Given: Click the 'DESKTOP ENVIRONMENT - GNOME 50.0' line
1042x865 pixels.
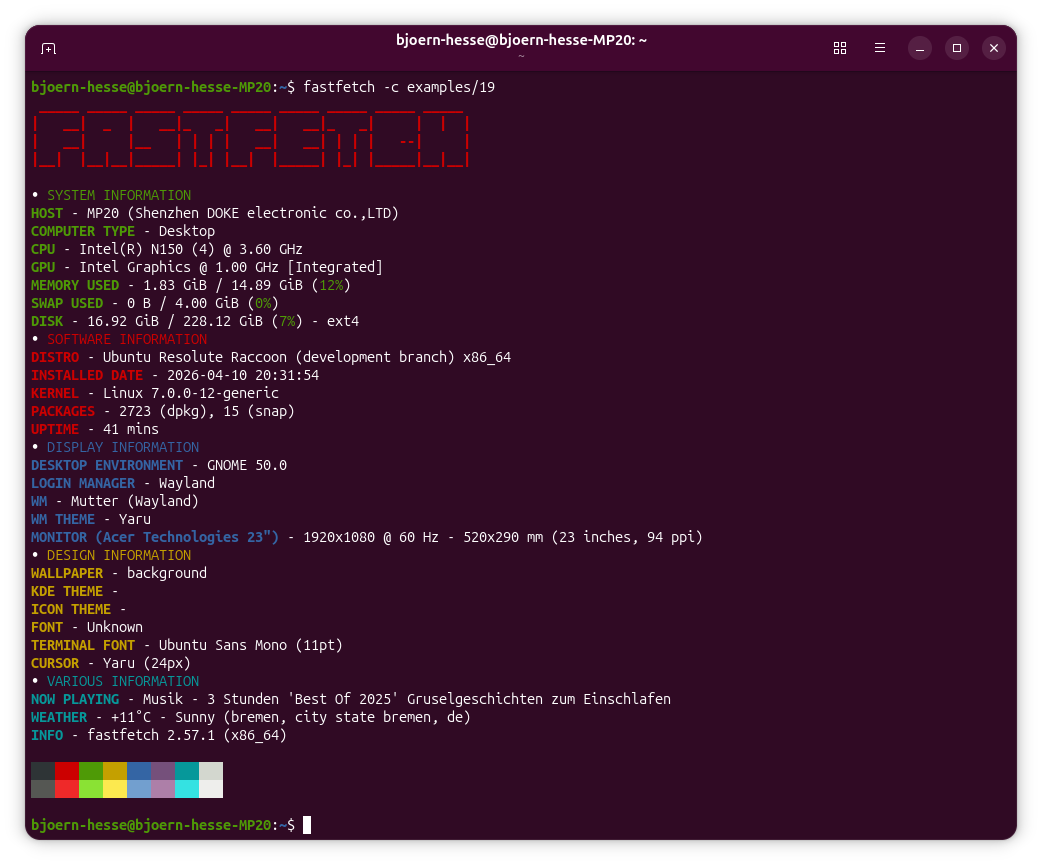Looking at the screenshot, I should (x=159, y=465).
